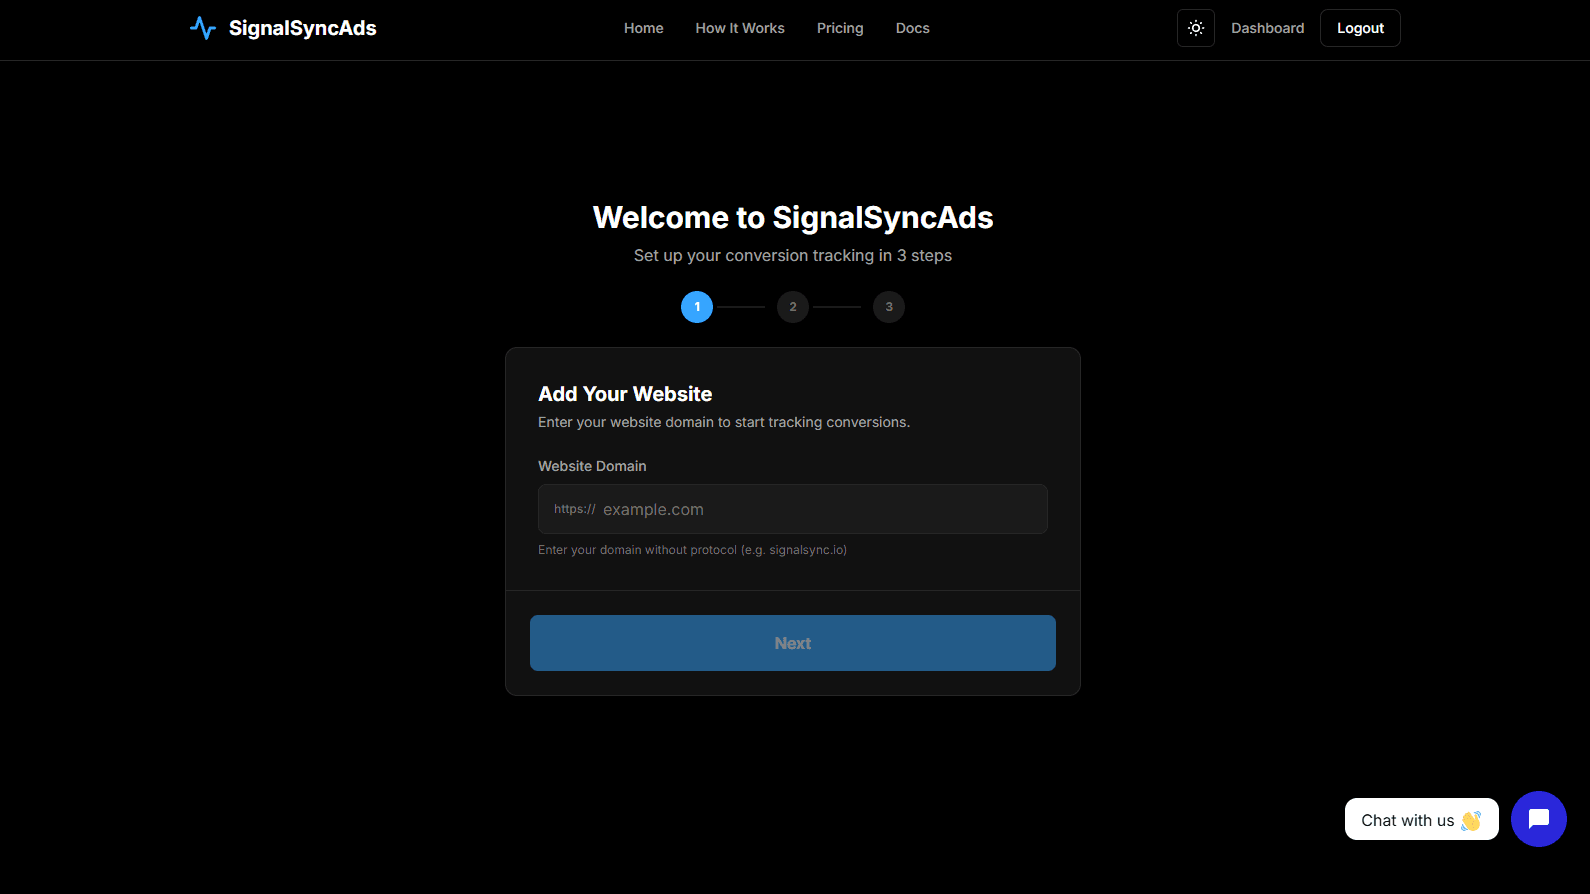Viewport: 1590px width, 894px height.
Task: Click the Next button
Action: (x=793, y=643)
